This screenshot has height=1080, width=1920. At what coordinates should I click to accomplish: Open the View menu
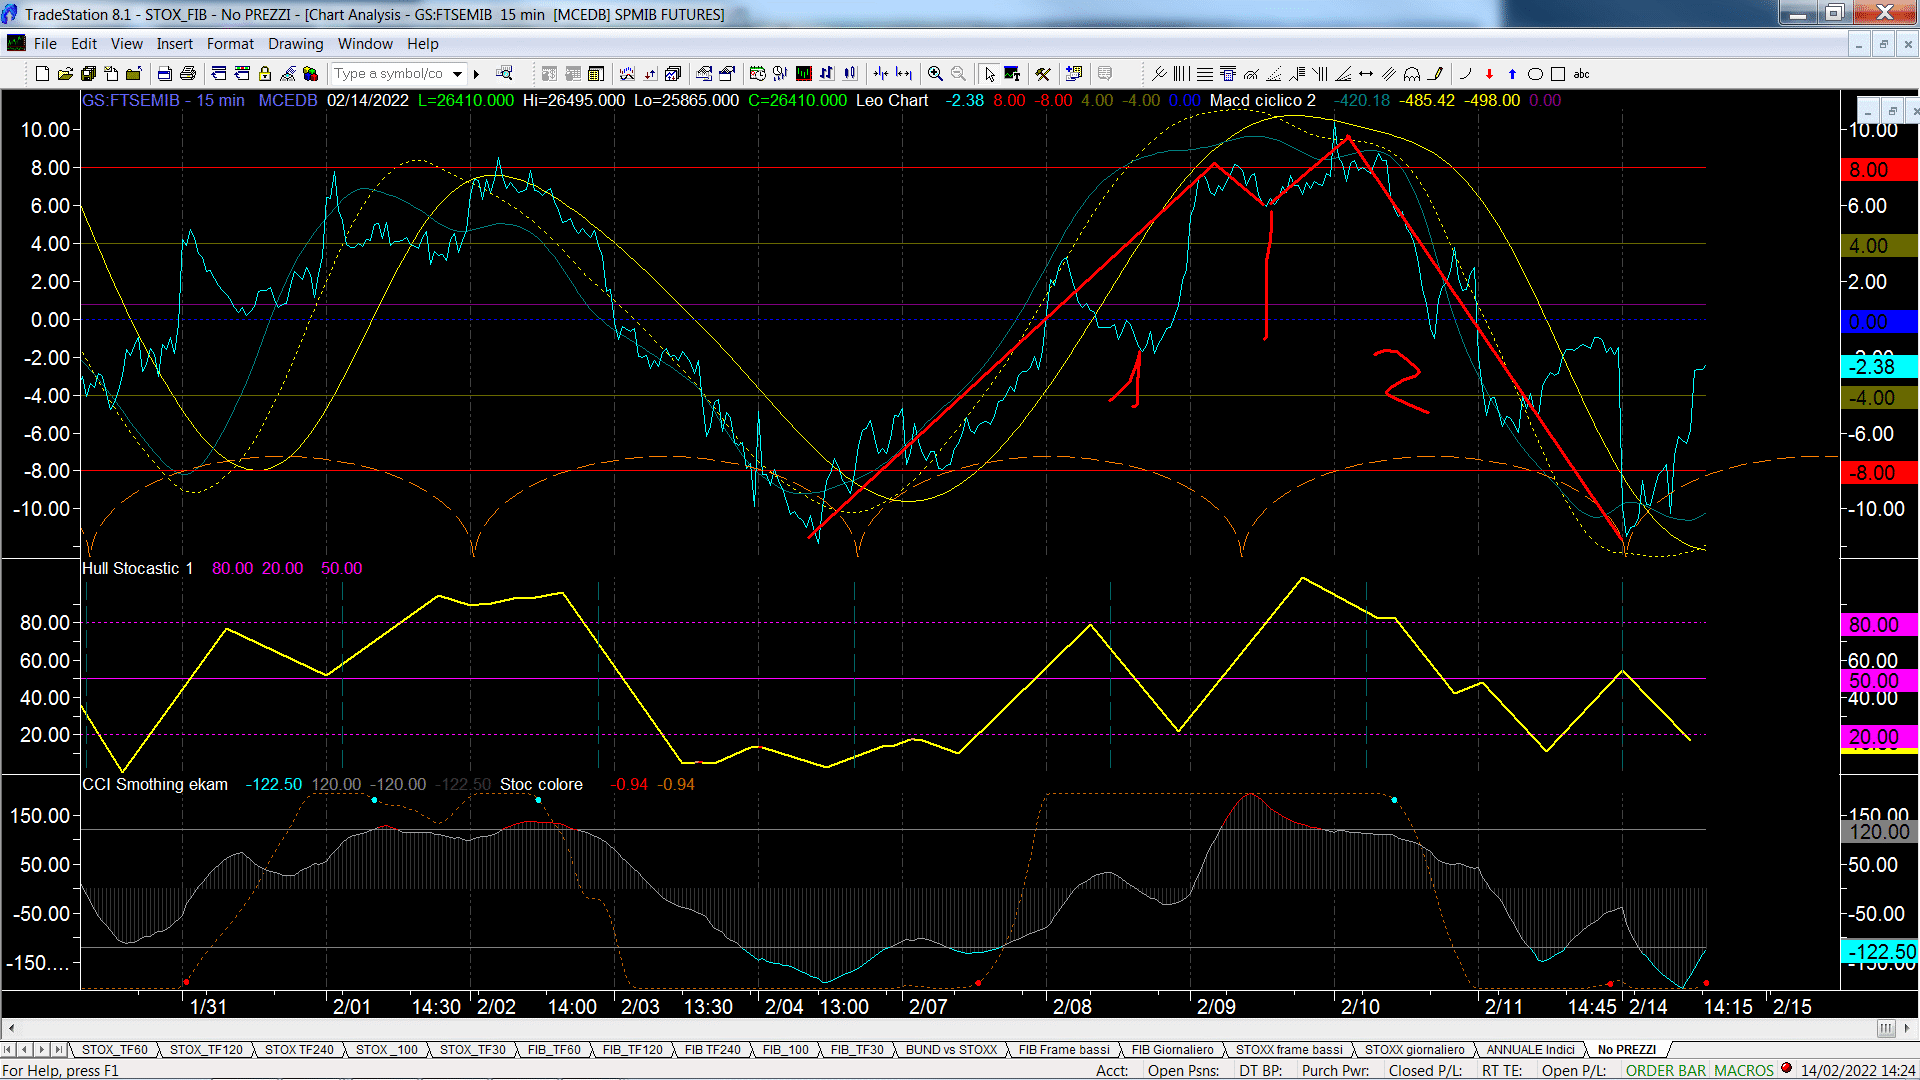coord(127,44)
